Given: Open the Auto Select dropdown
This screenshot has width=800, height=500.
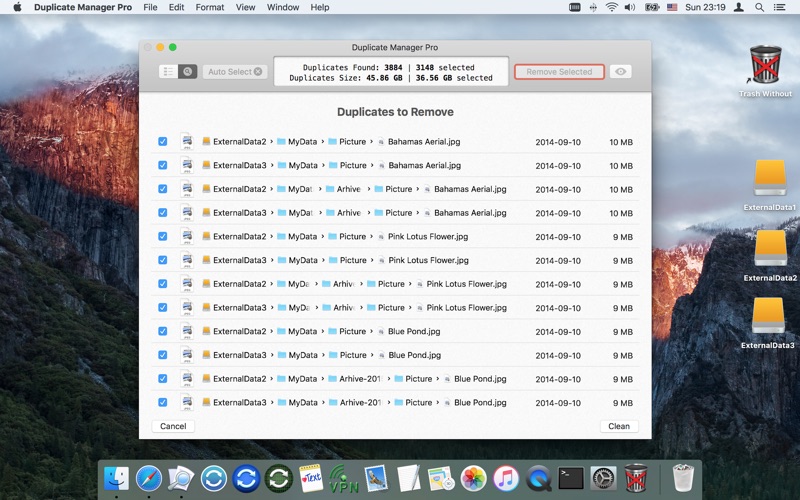Looking at the screenshot, I should (x=235, y=72).
